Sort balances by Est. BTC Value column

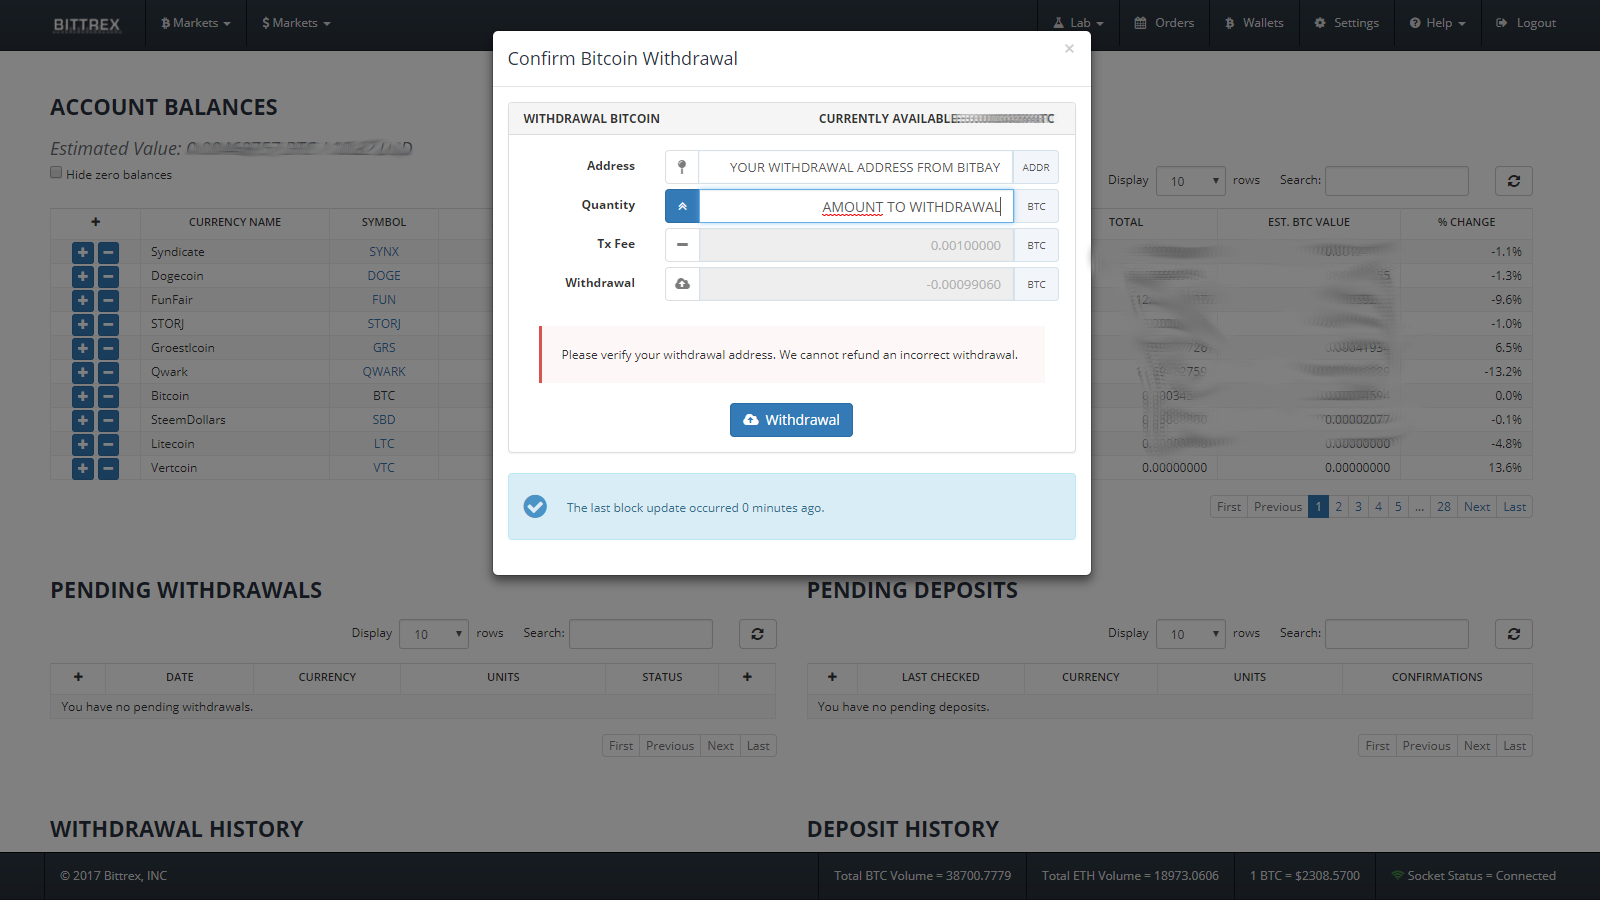[x=1308, y=222]
